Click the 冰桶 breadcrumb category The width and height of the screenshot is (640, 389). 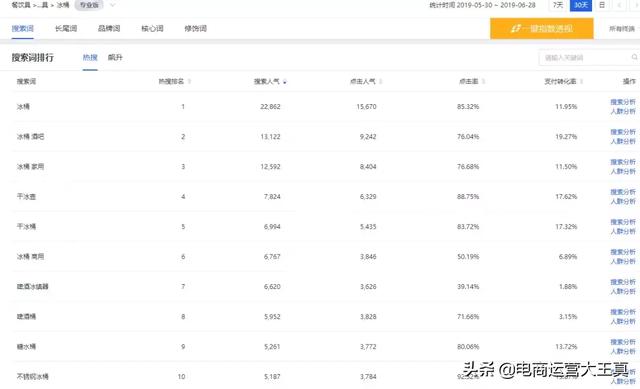(62, 5)
